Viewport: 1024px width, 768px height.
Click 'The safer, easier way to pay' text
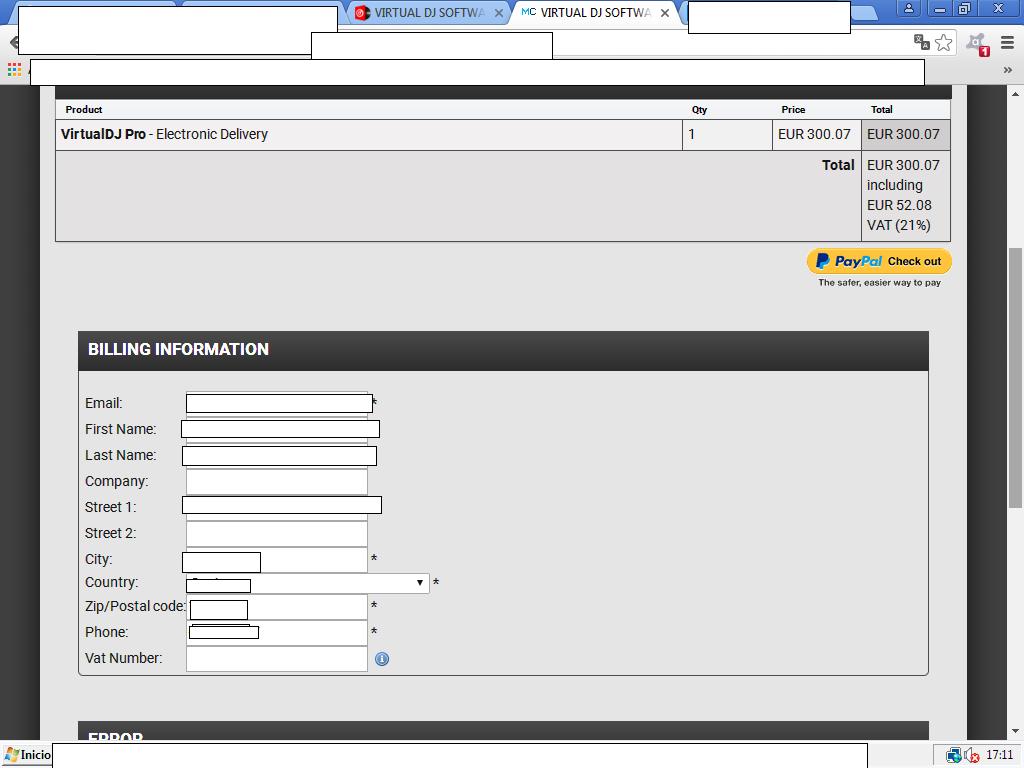880,283
